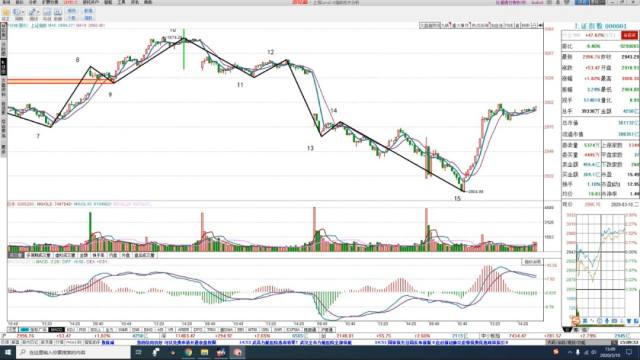Select the DMI indicator tab
Image resolution: width=640 pixels, height=360 pixels.
pos(136,329)
